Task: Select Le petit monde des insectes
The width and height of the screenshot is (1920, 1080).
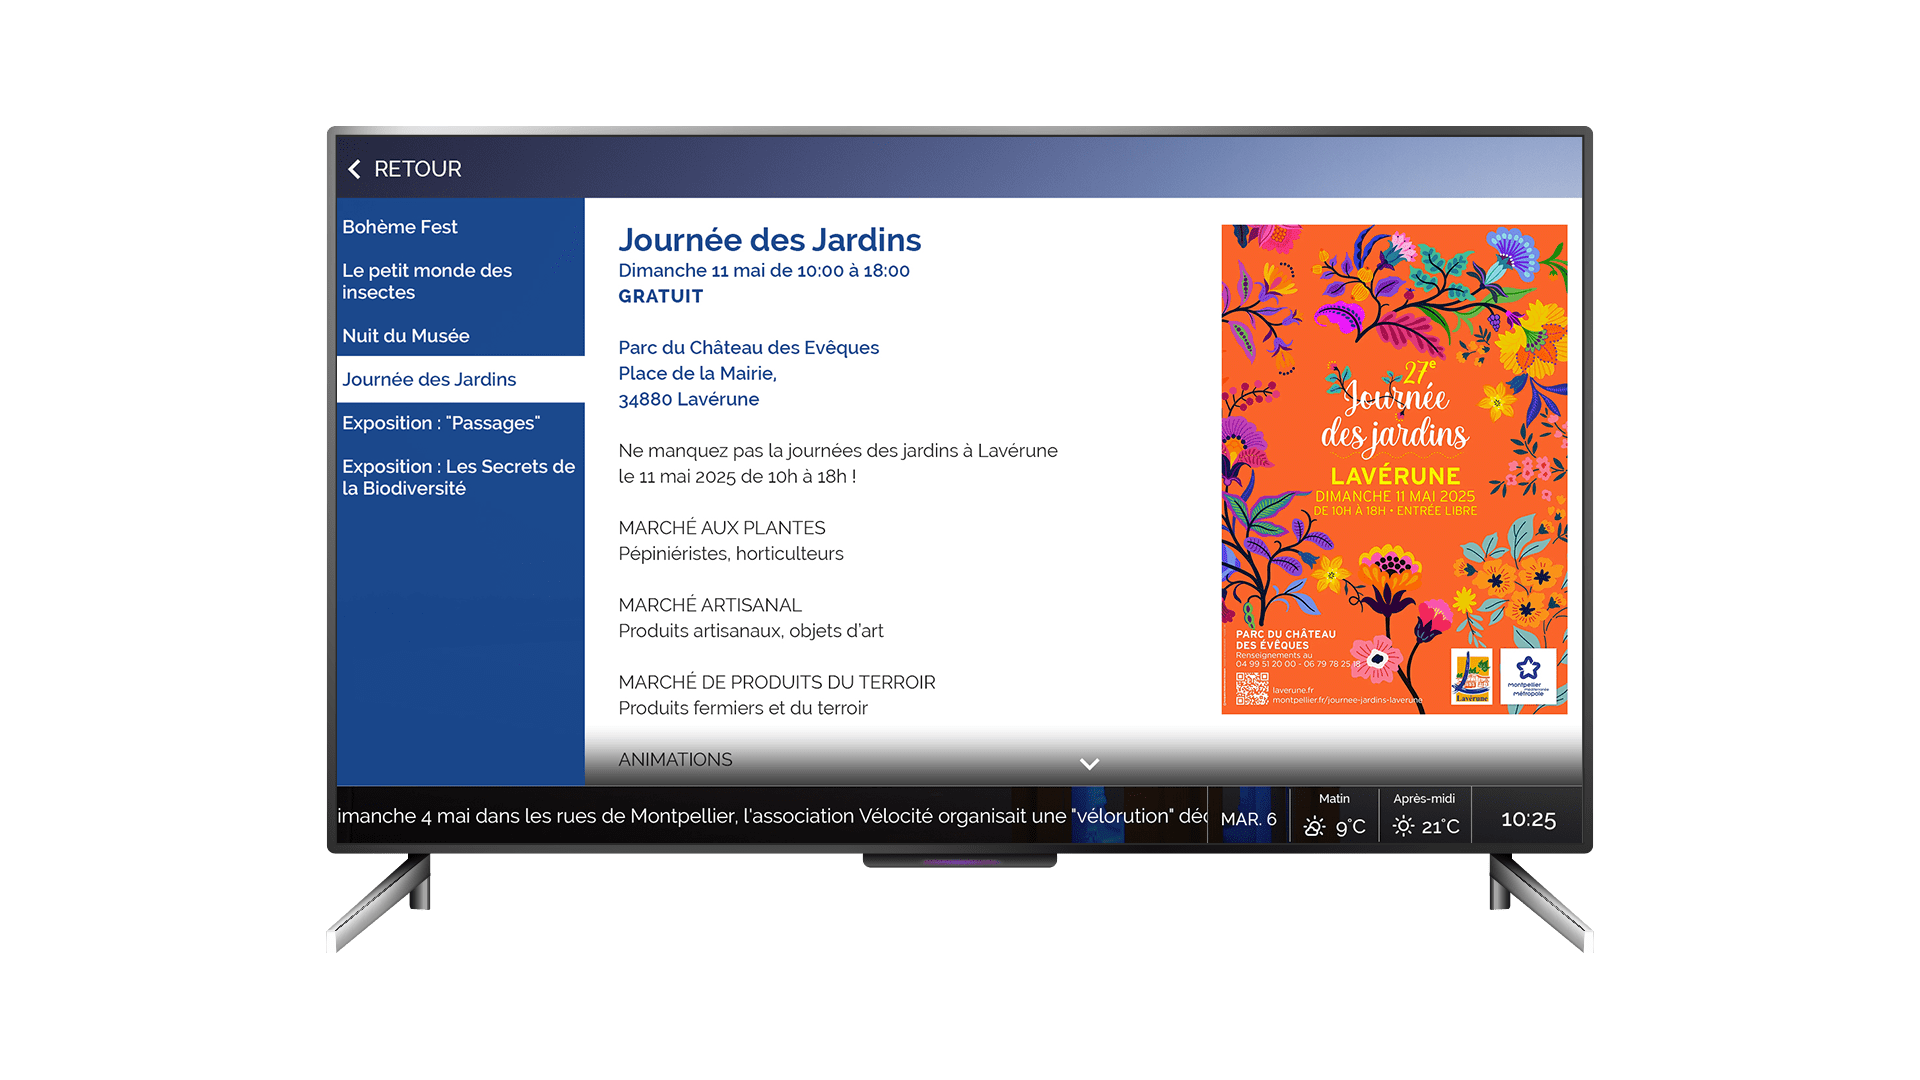Action: click(460, 281)
